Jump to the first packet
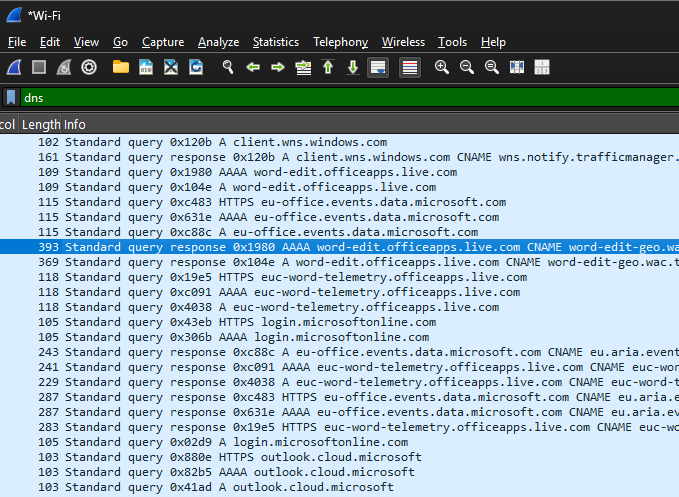679x497 pixels. coord(328,67)
